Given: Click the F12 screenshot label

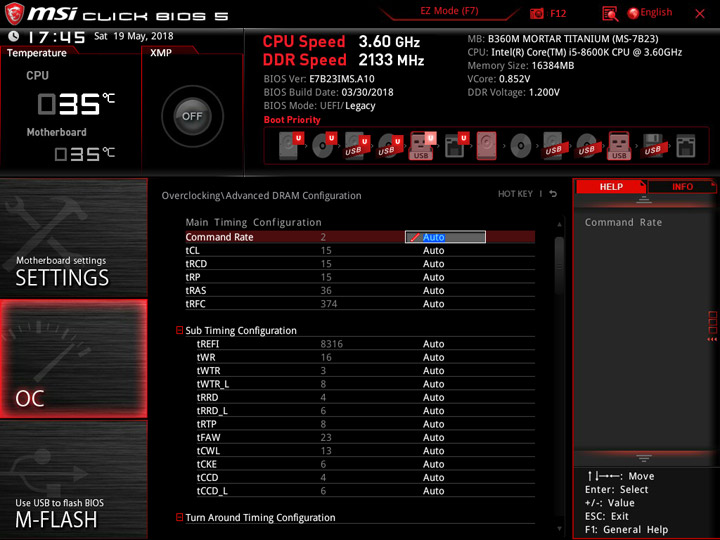Looking at the screenshot, I should coord(558,13).
